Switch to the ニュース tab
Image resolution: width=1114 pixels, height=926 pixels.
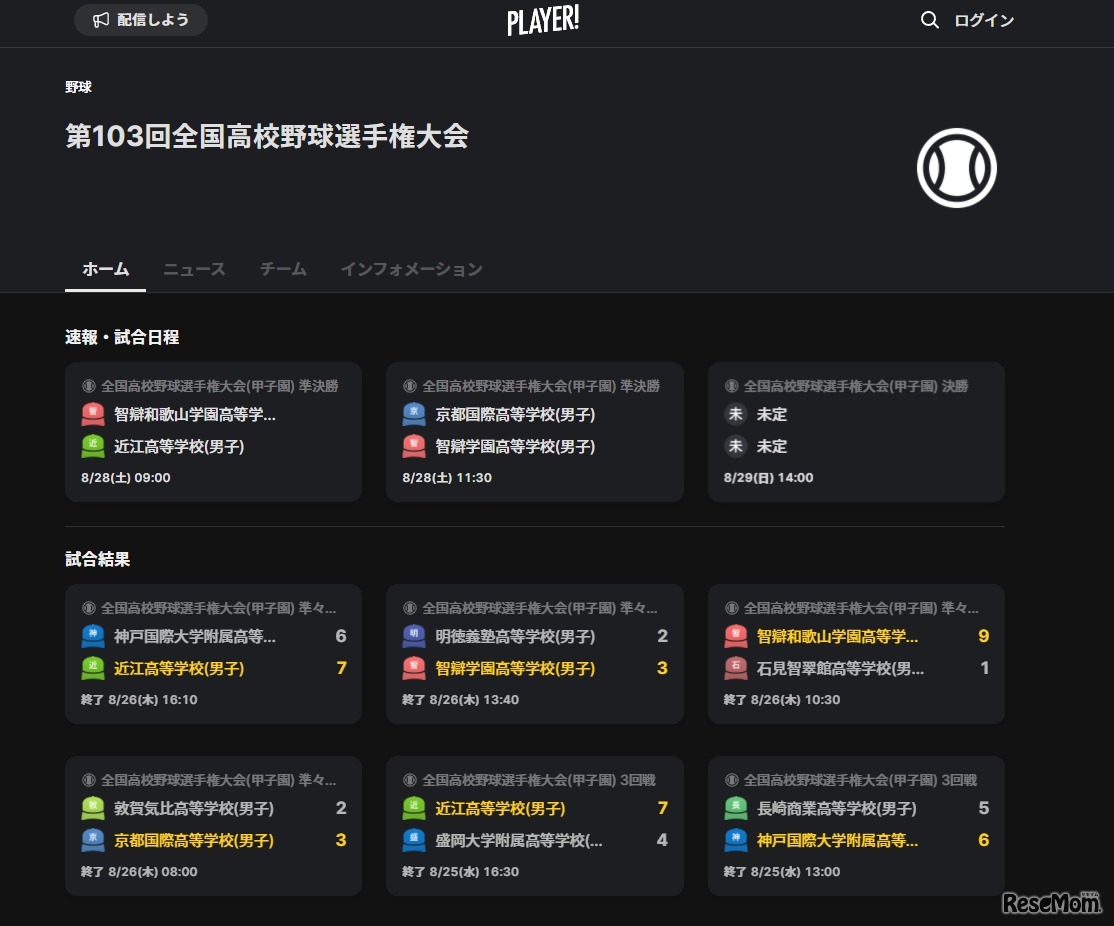coord(194,269)
